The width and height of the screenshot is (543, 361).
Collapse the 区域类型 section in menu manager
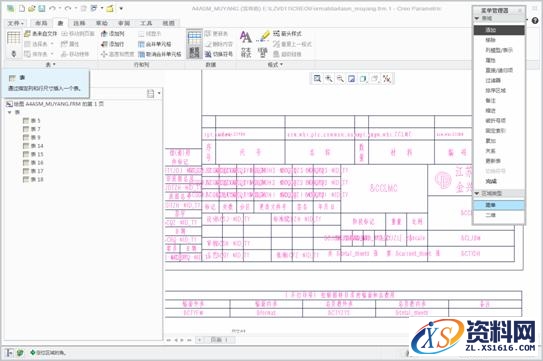point(477,193)
